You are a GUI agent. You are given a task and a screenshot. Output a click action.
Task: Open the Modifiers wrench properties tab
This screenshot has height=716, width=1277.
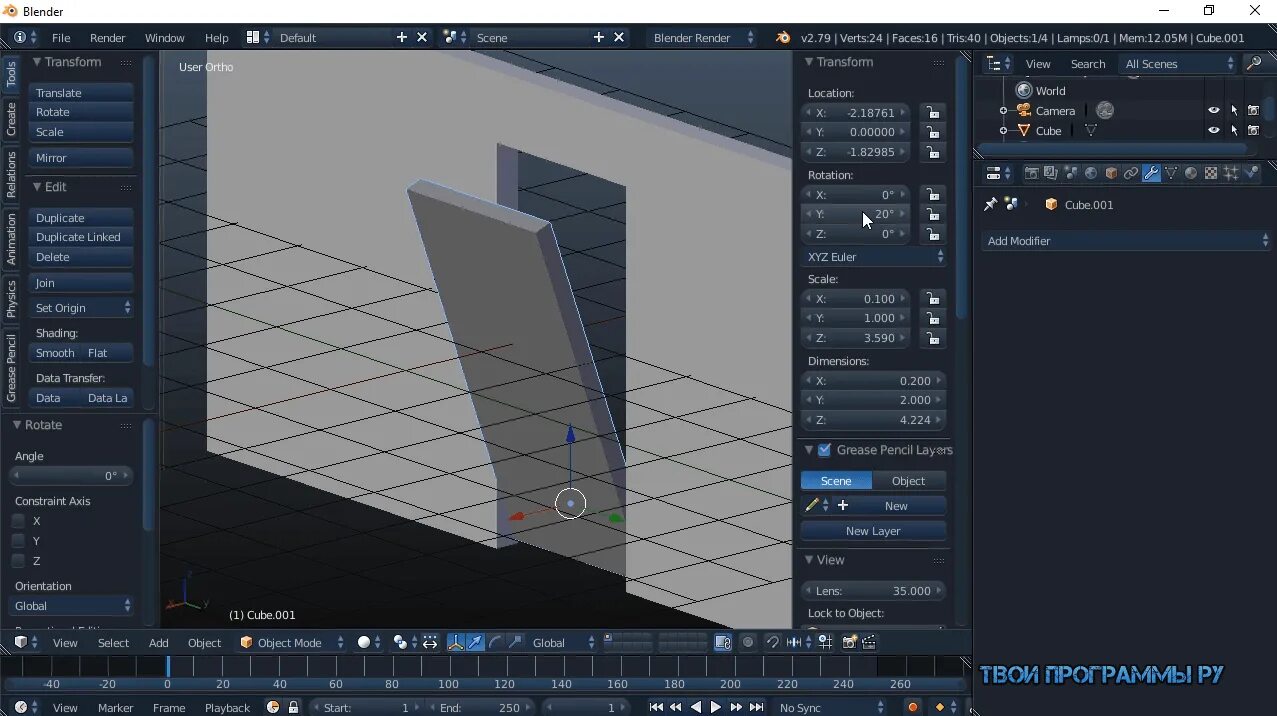coord(1151,173)
